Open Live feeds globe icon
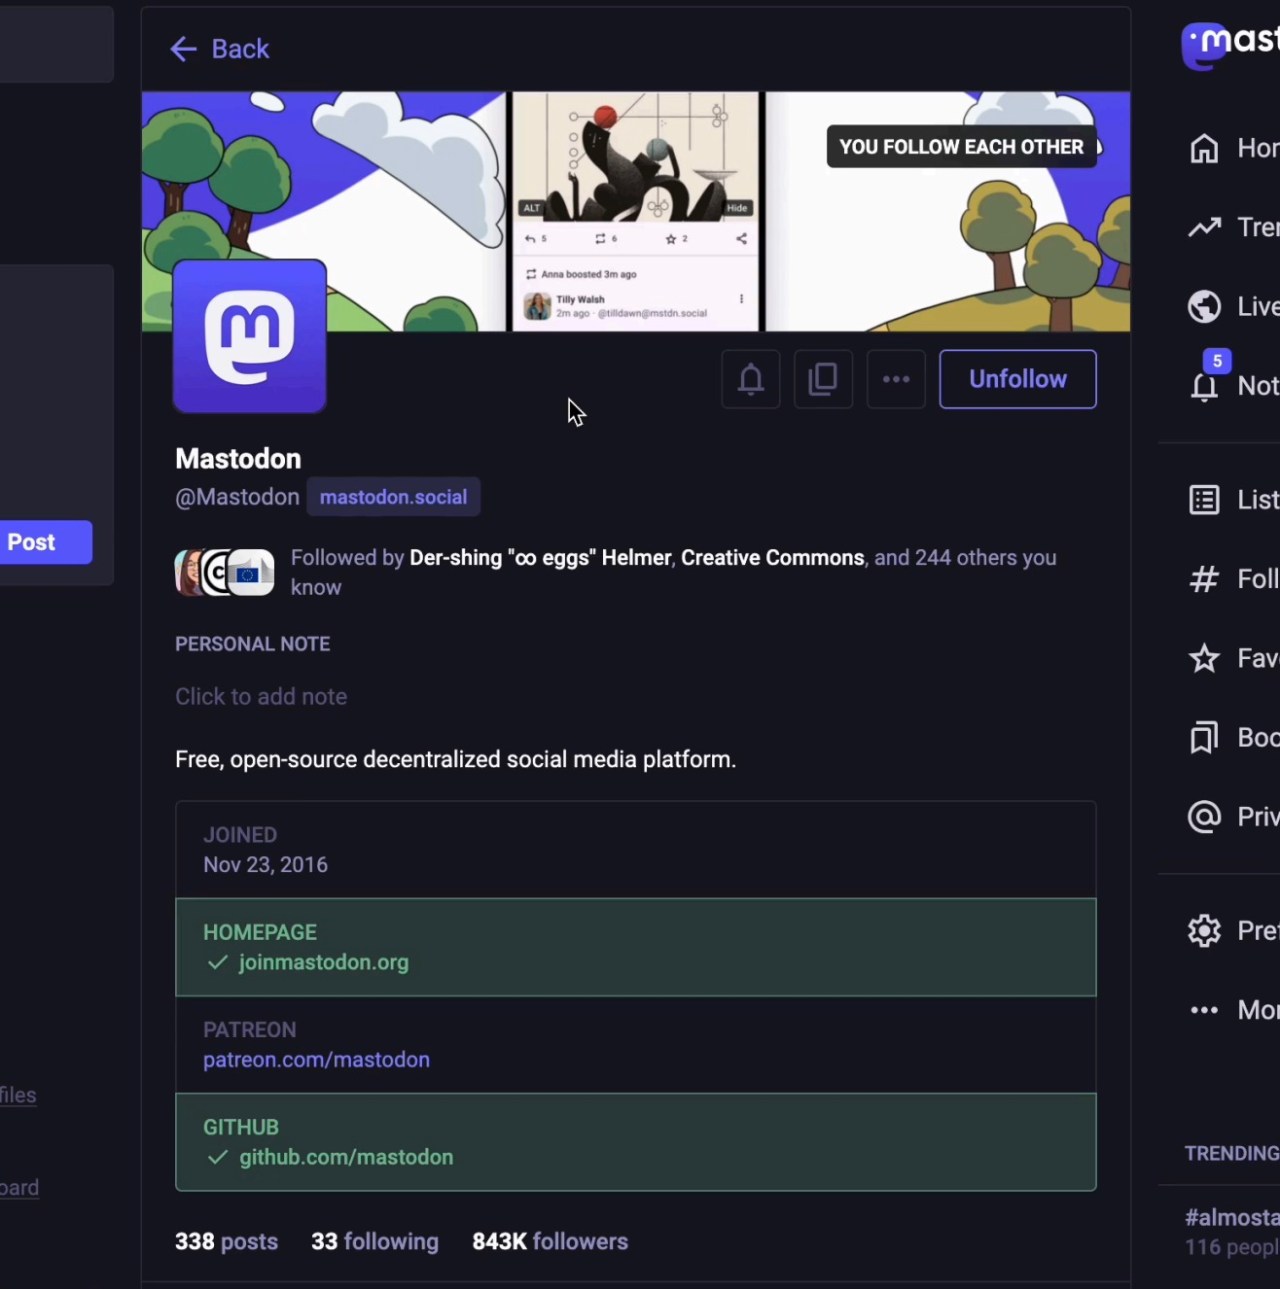 click(x=1204, y=307)
